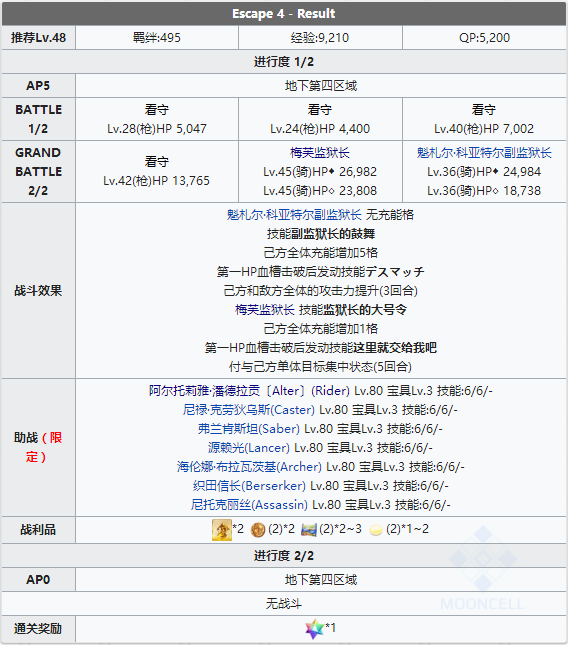Screen dimensions: 568x645
Task: Click Lv.45(骑)HP 26,982 value
Action: [x=320, y=172]
